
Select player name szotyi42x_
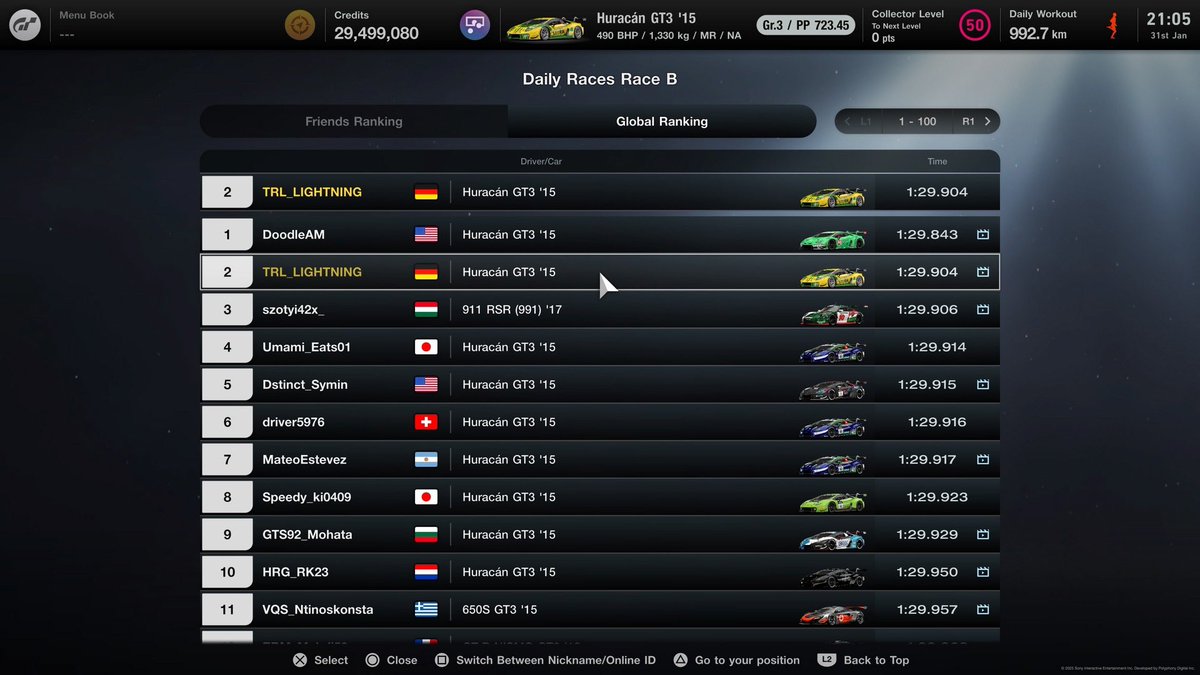click(293, 309)
